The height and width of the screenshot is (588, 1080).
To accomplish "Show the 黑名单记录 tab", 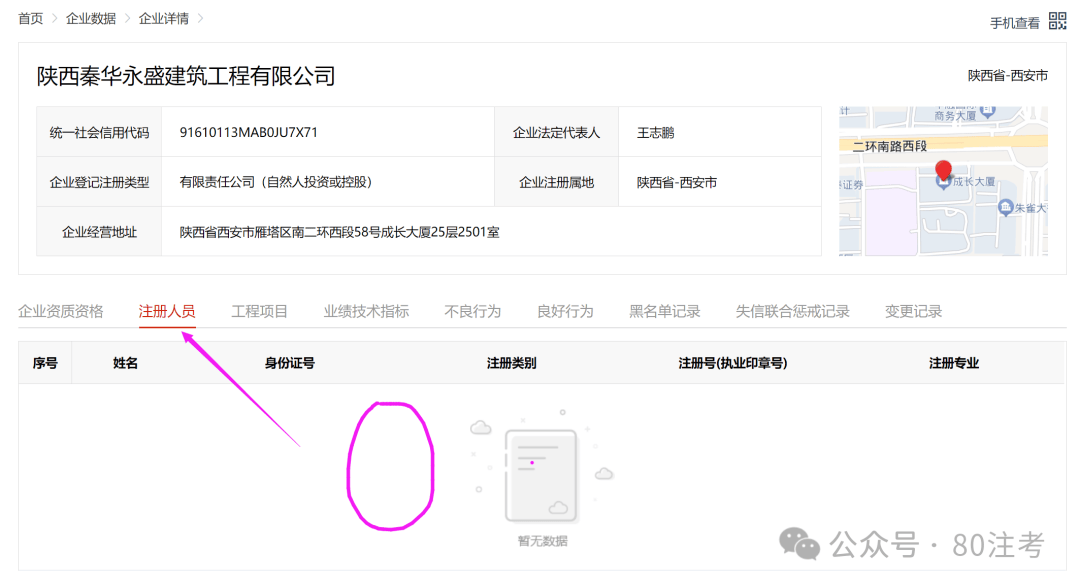I will (665, 311).
